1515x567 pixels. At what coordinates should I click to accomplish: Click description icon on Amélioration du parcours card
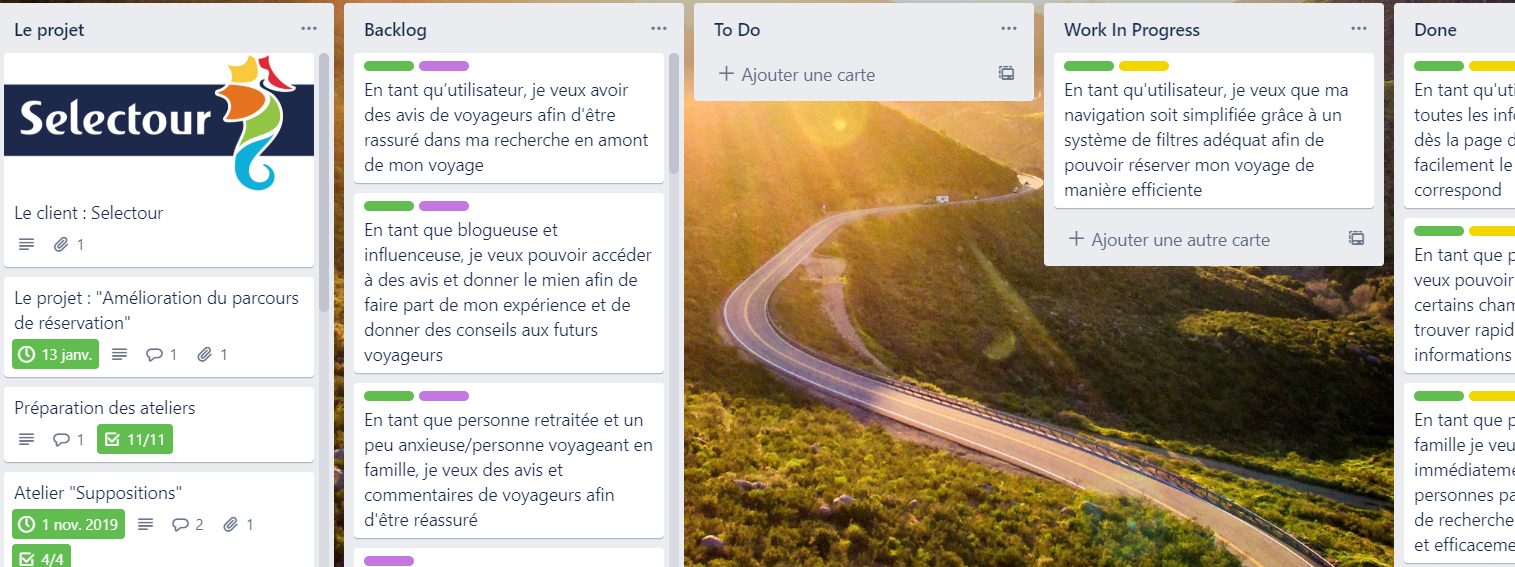[x=120, y=354]
